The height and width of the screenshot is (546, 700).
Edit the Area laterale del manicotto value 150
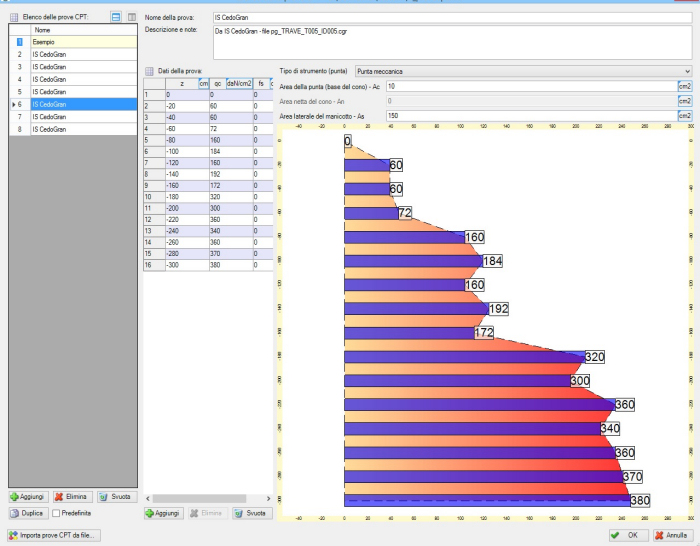tap(532, 116)
